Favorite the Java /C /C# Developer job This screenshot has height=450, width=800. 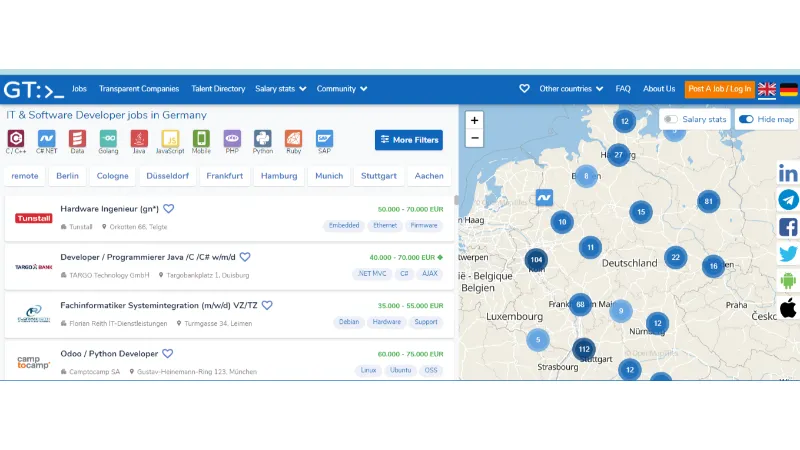(245, 257)
